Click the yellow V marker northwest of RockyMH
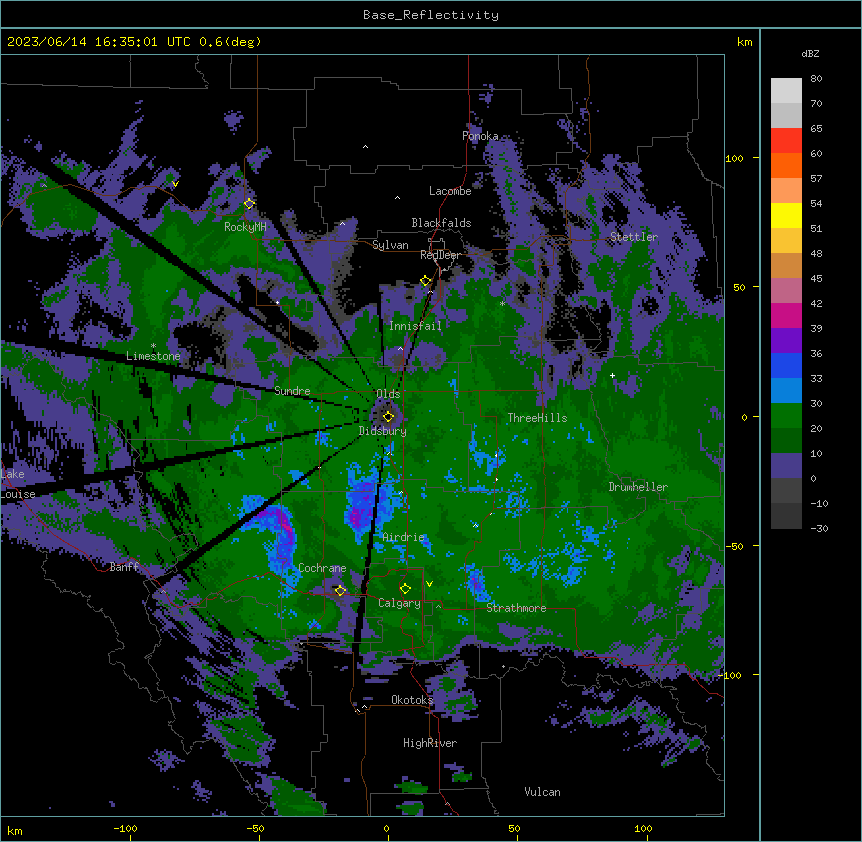Image resolution: width=862 pixels, height=842 pixels. [x=175, y=184]
